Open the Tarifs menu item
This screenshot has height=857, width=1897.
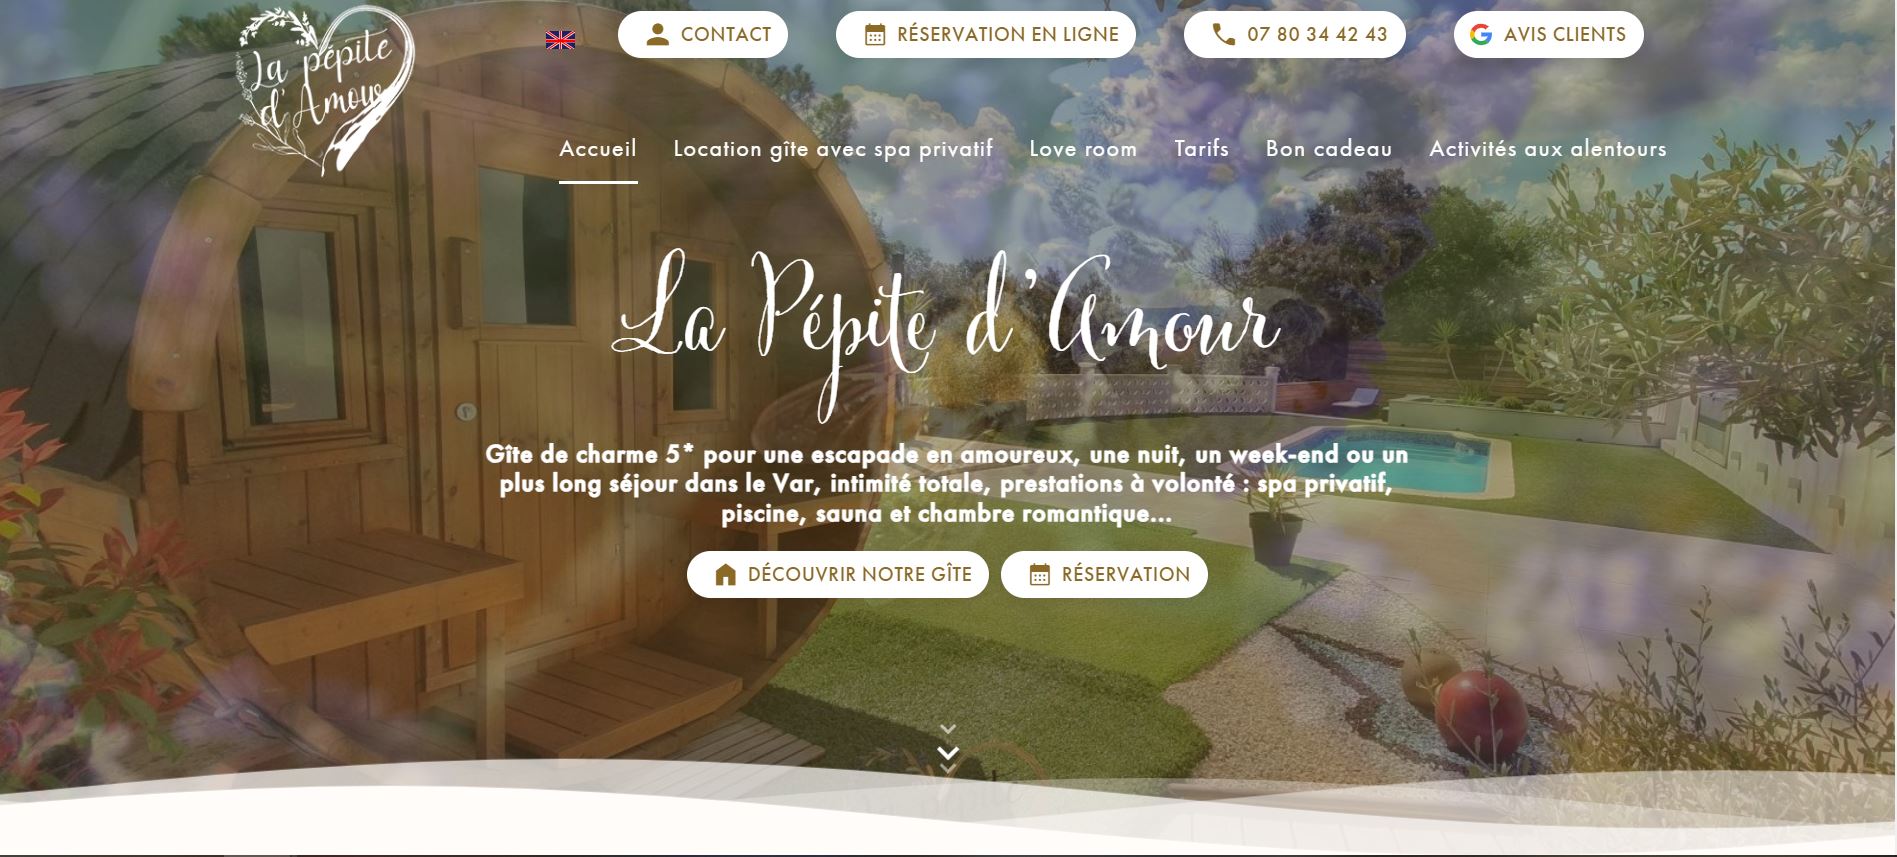pos(1201,149)
